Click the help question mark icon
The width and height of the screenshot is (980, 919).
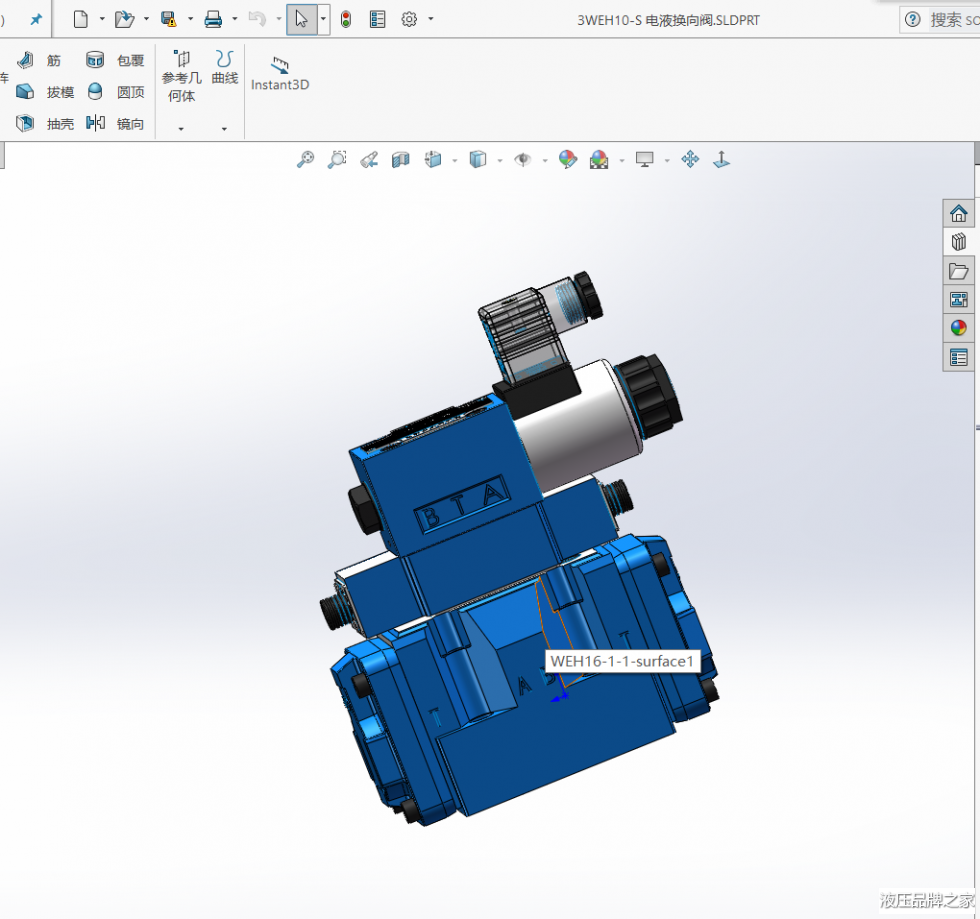(x=911, y=19)
